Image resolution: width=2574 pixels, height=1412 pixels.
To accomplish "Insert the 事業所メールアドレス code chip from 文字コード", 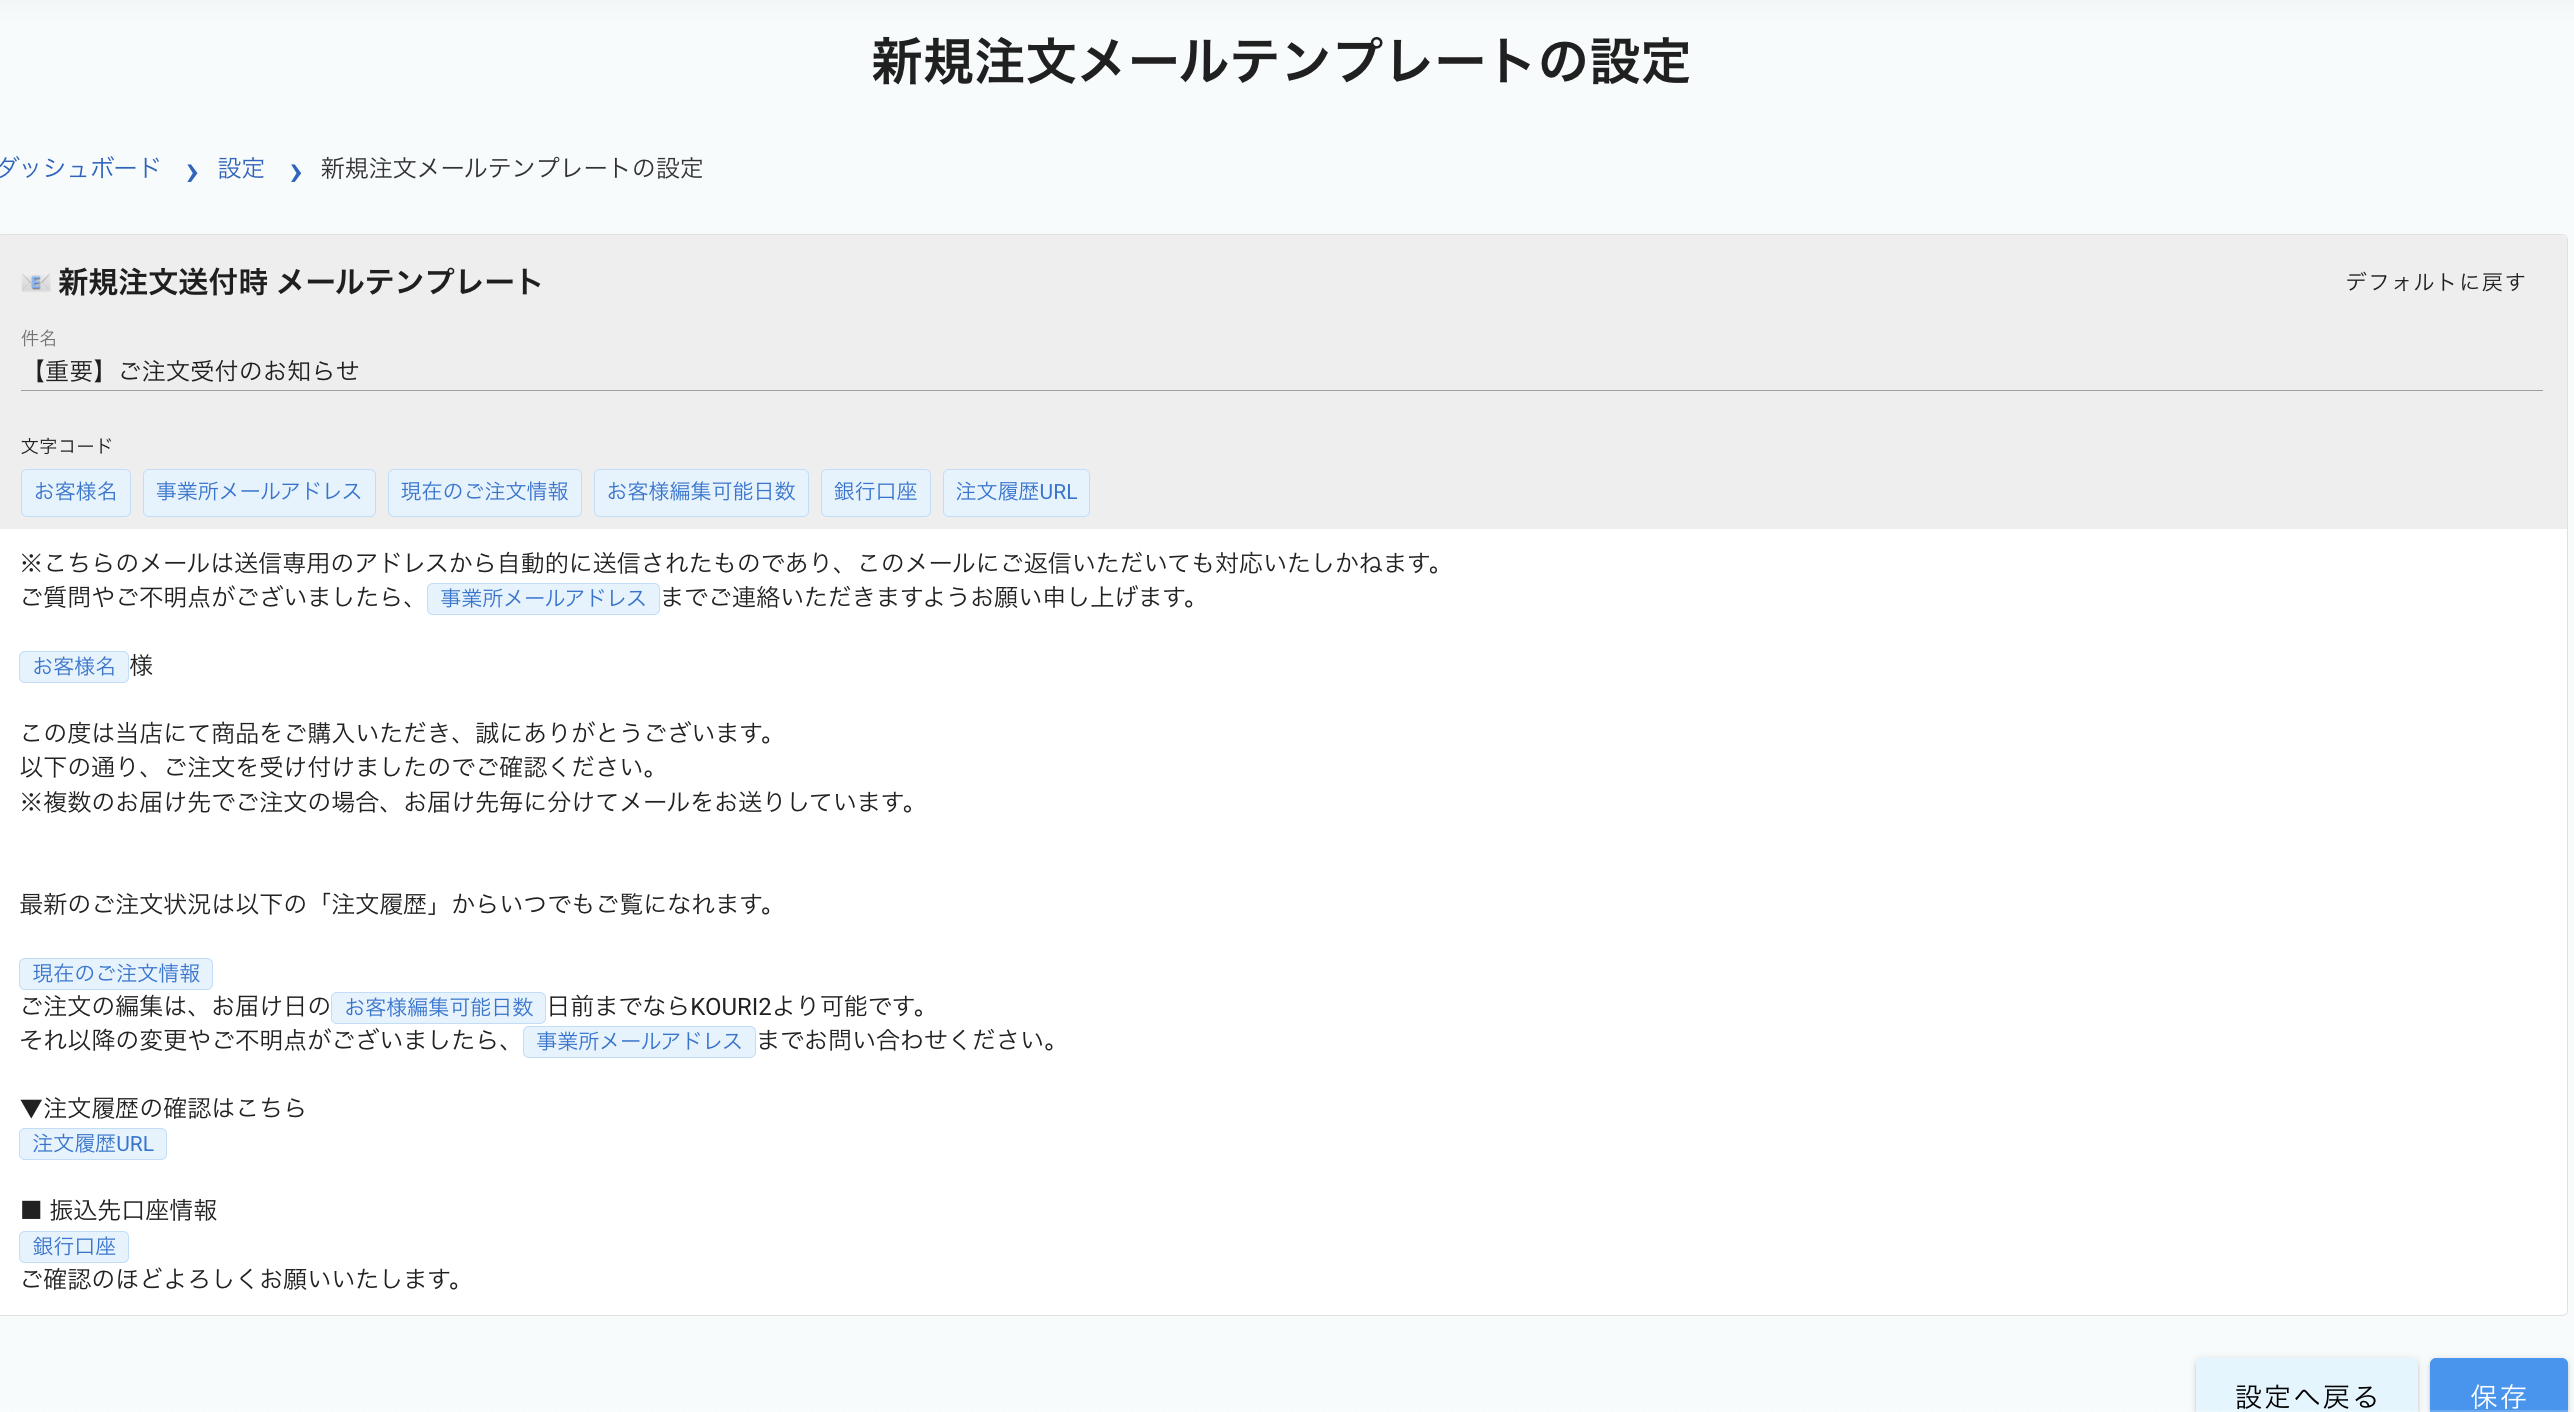I will [x=259, y=492].
